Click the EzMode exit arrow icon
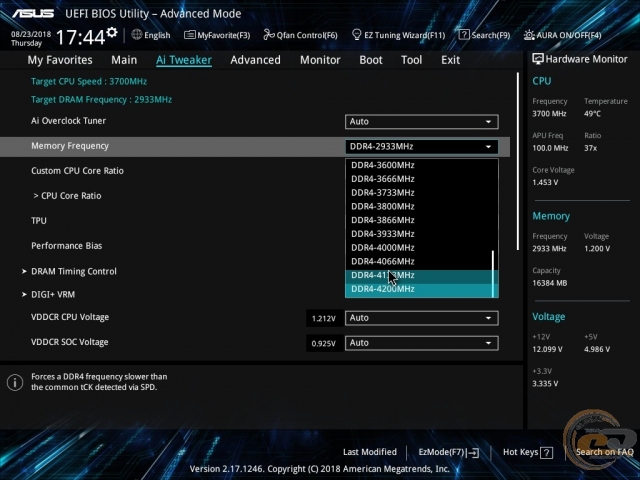Screen dimensions: 640x480 coord(473,452)
